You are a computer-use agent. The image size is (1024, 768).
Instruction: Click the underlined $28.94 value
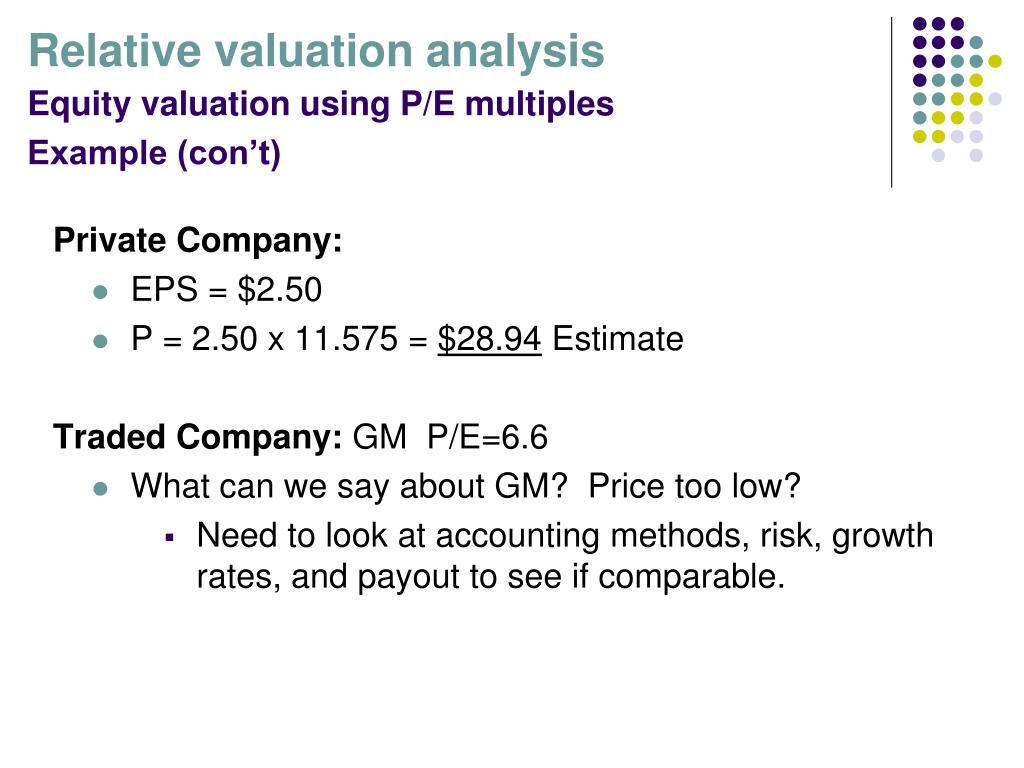pyautogui.click(x=490, y=340)
